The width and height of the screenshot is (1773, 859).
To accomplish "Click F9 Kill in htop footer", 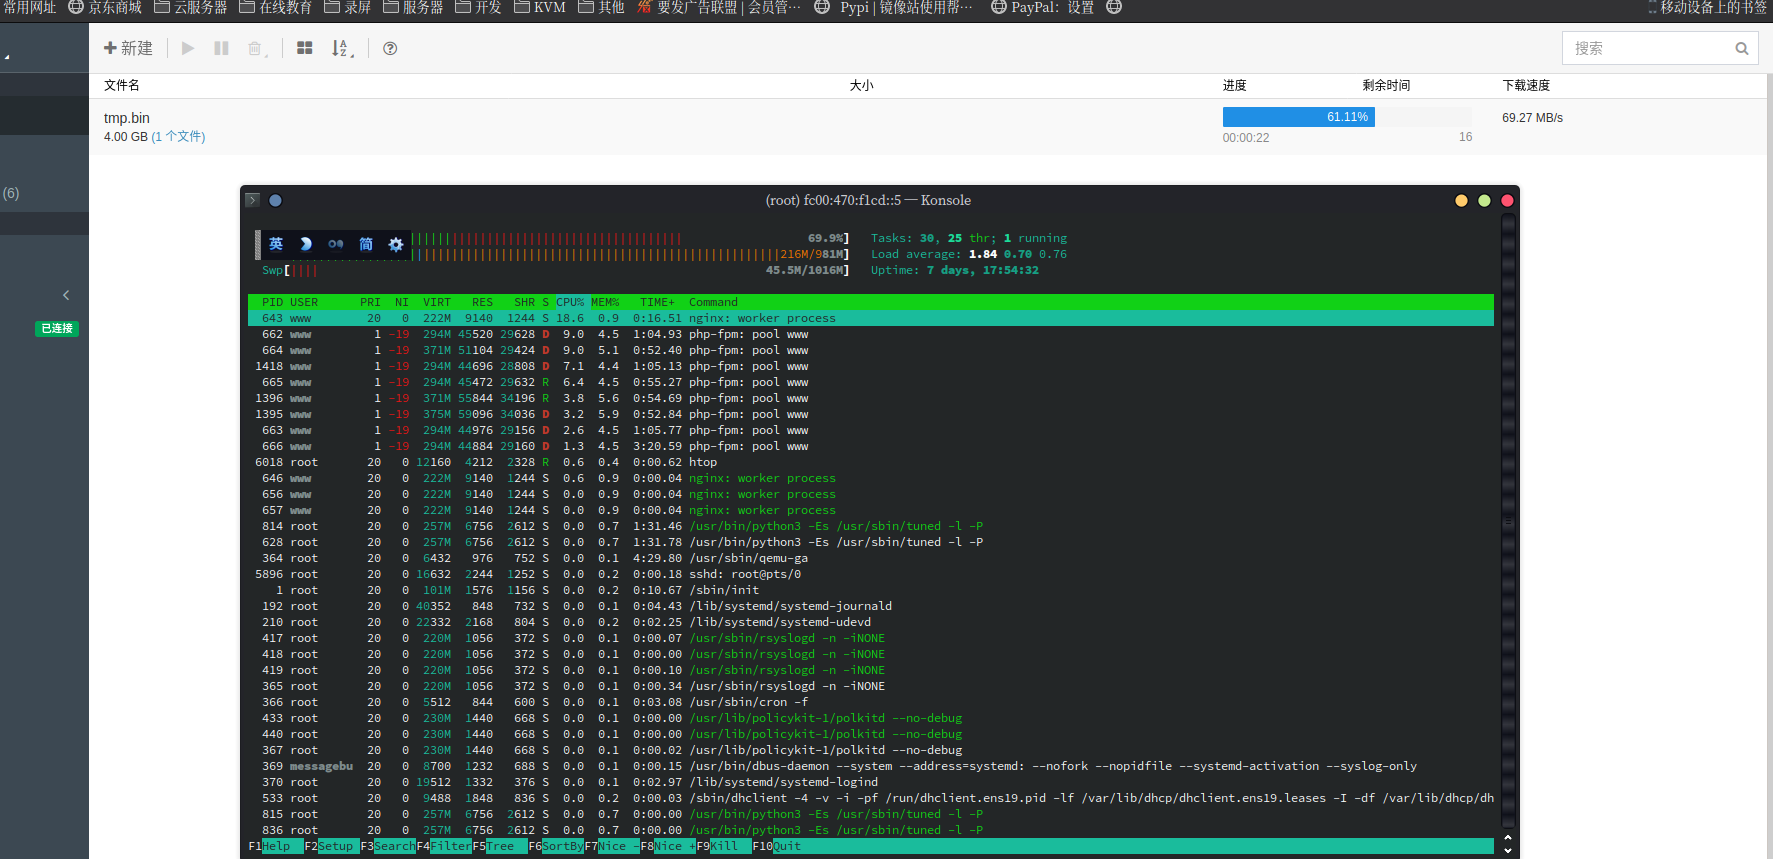I will 724,846.
